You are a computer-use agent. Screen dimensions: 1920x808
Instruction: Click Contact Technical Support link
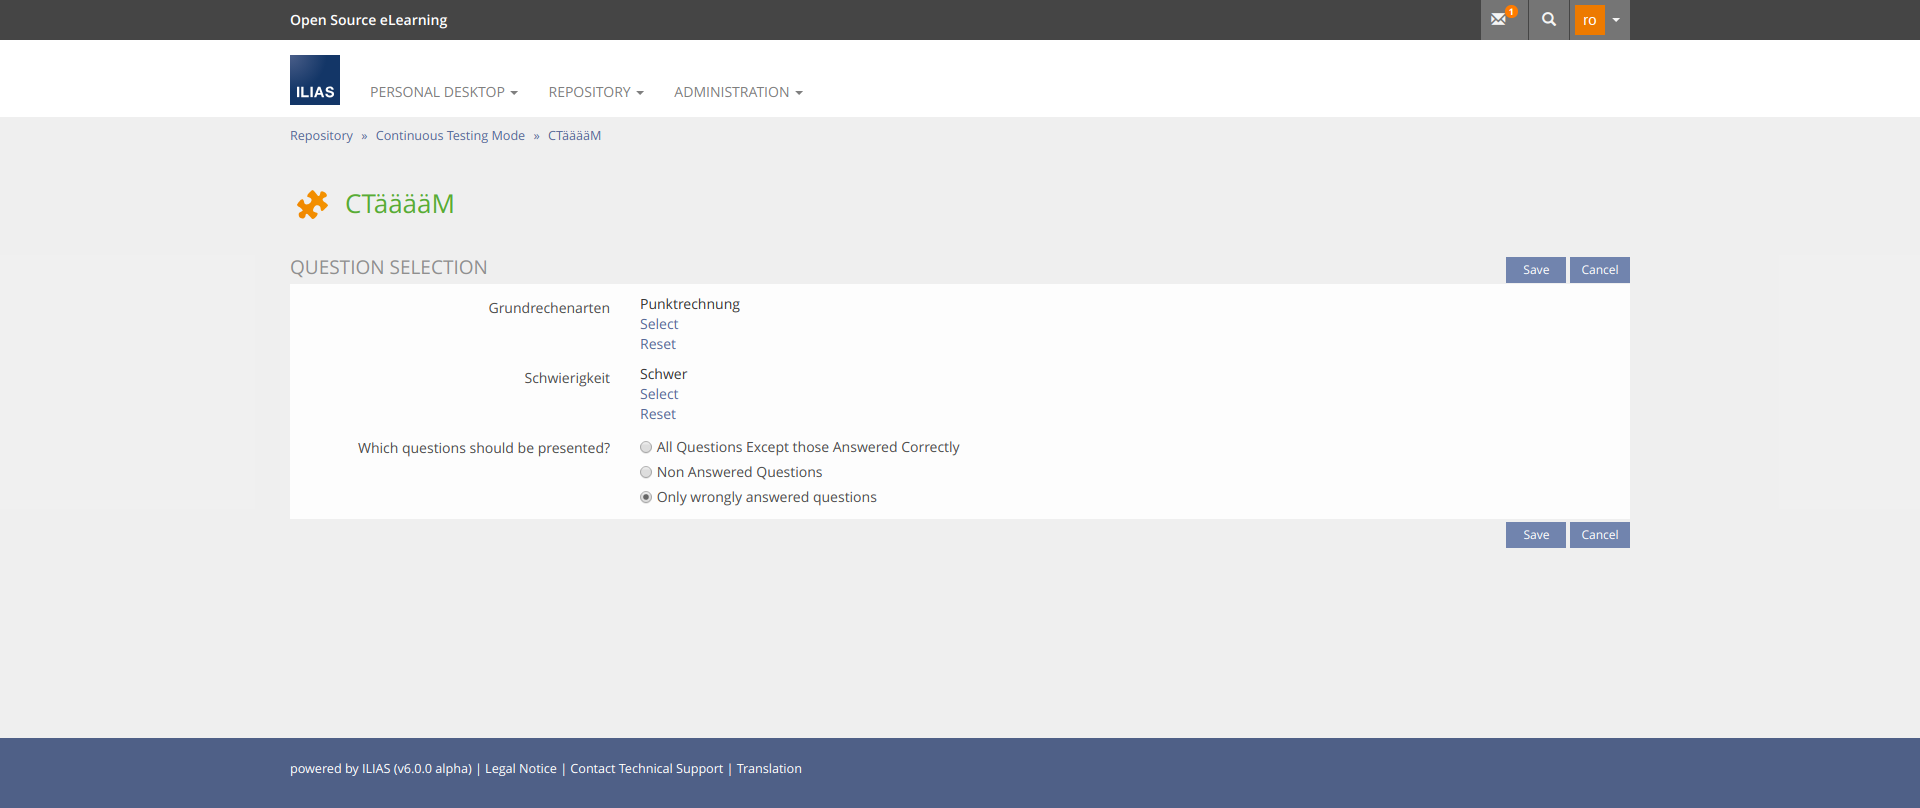tap(646, 769)
